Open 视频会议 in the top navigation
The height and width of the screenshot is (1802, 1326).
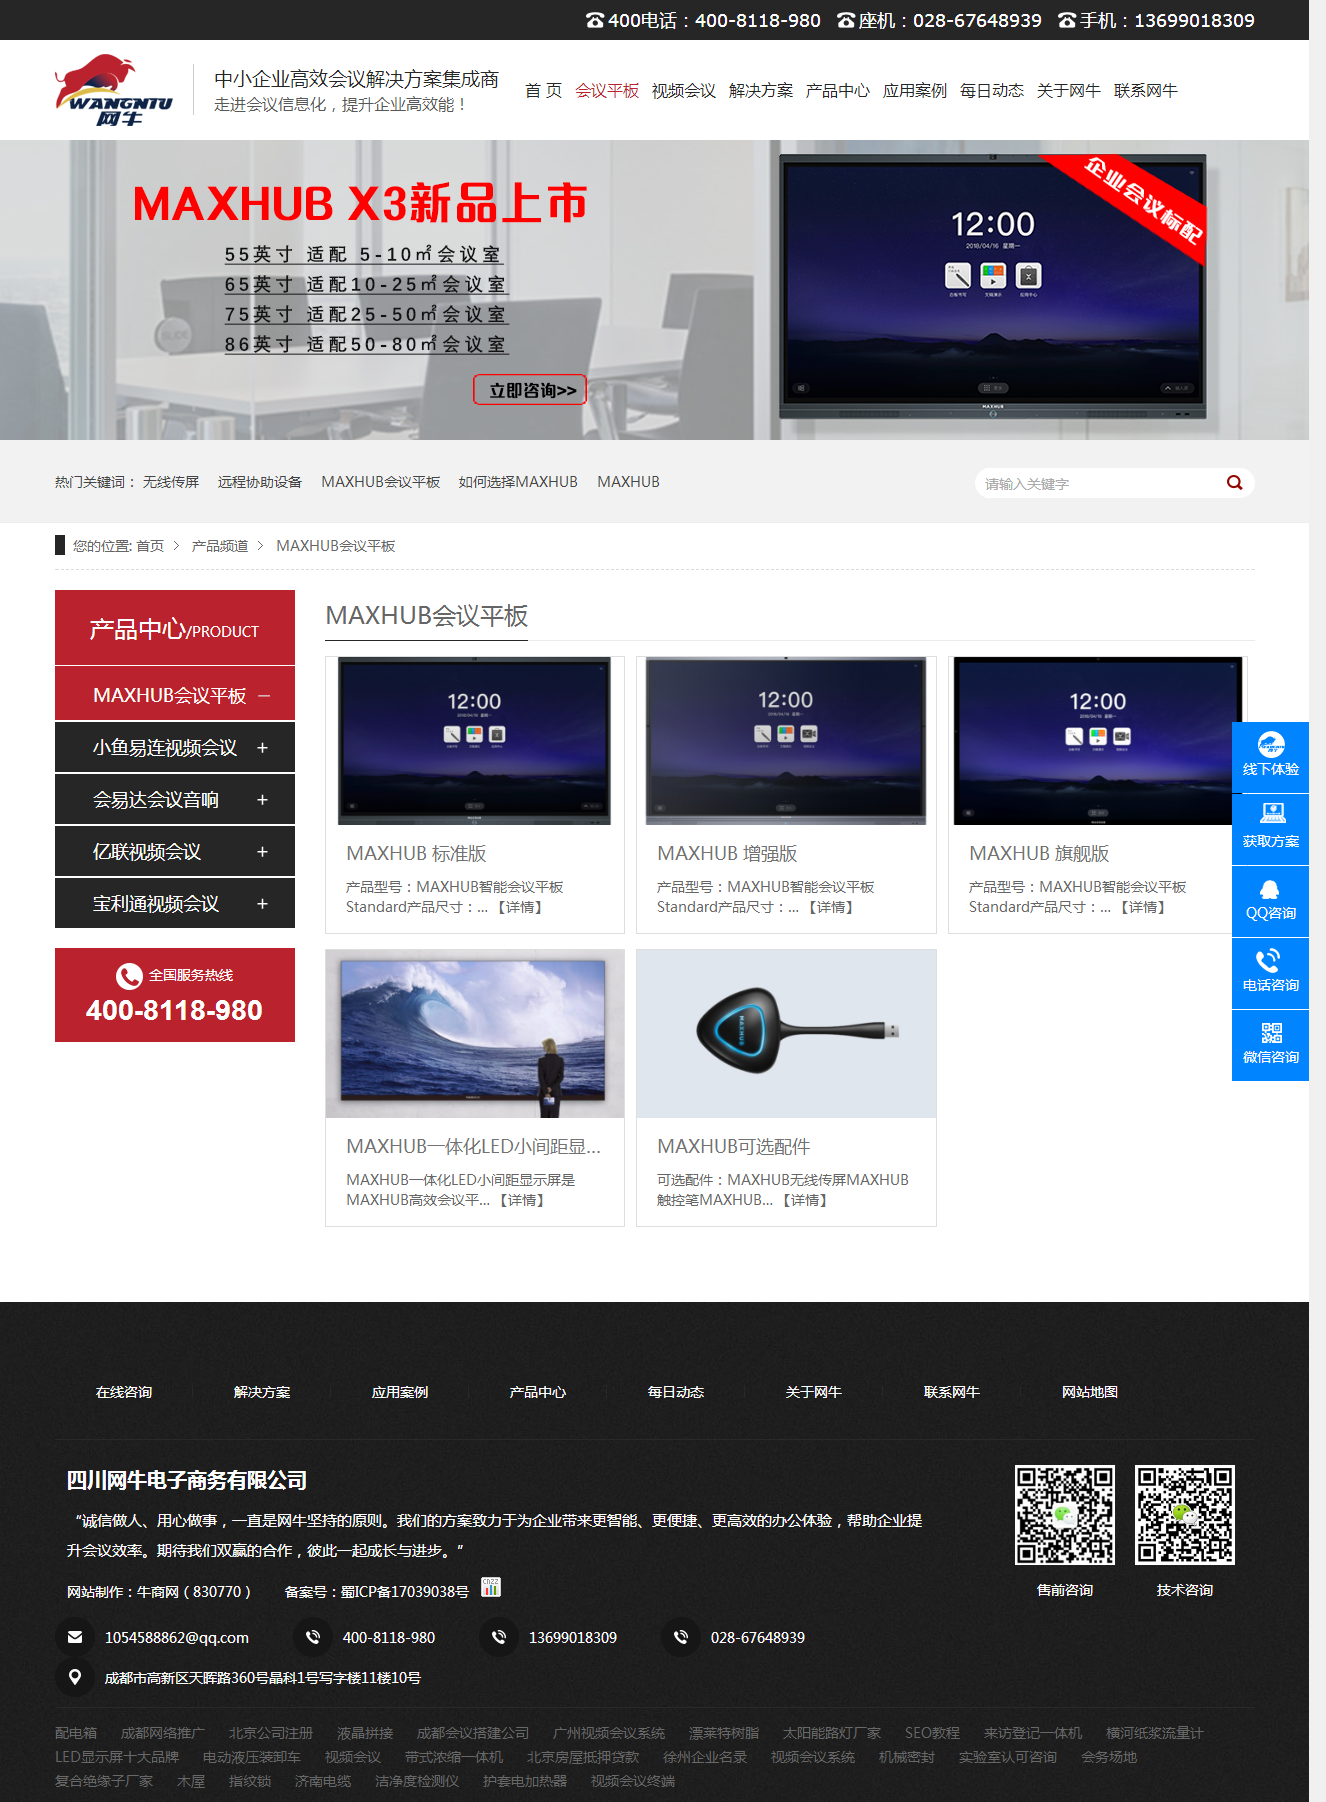[684, 90]
